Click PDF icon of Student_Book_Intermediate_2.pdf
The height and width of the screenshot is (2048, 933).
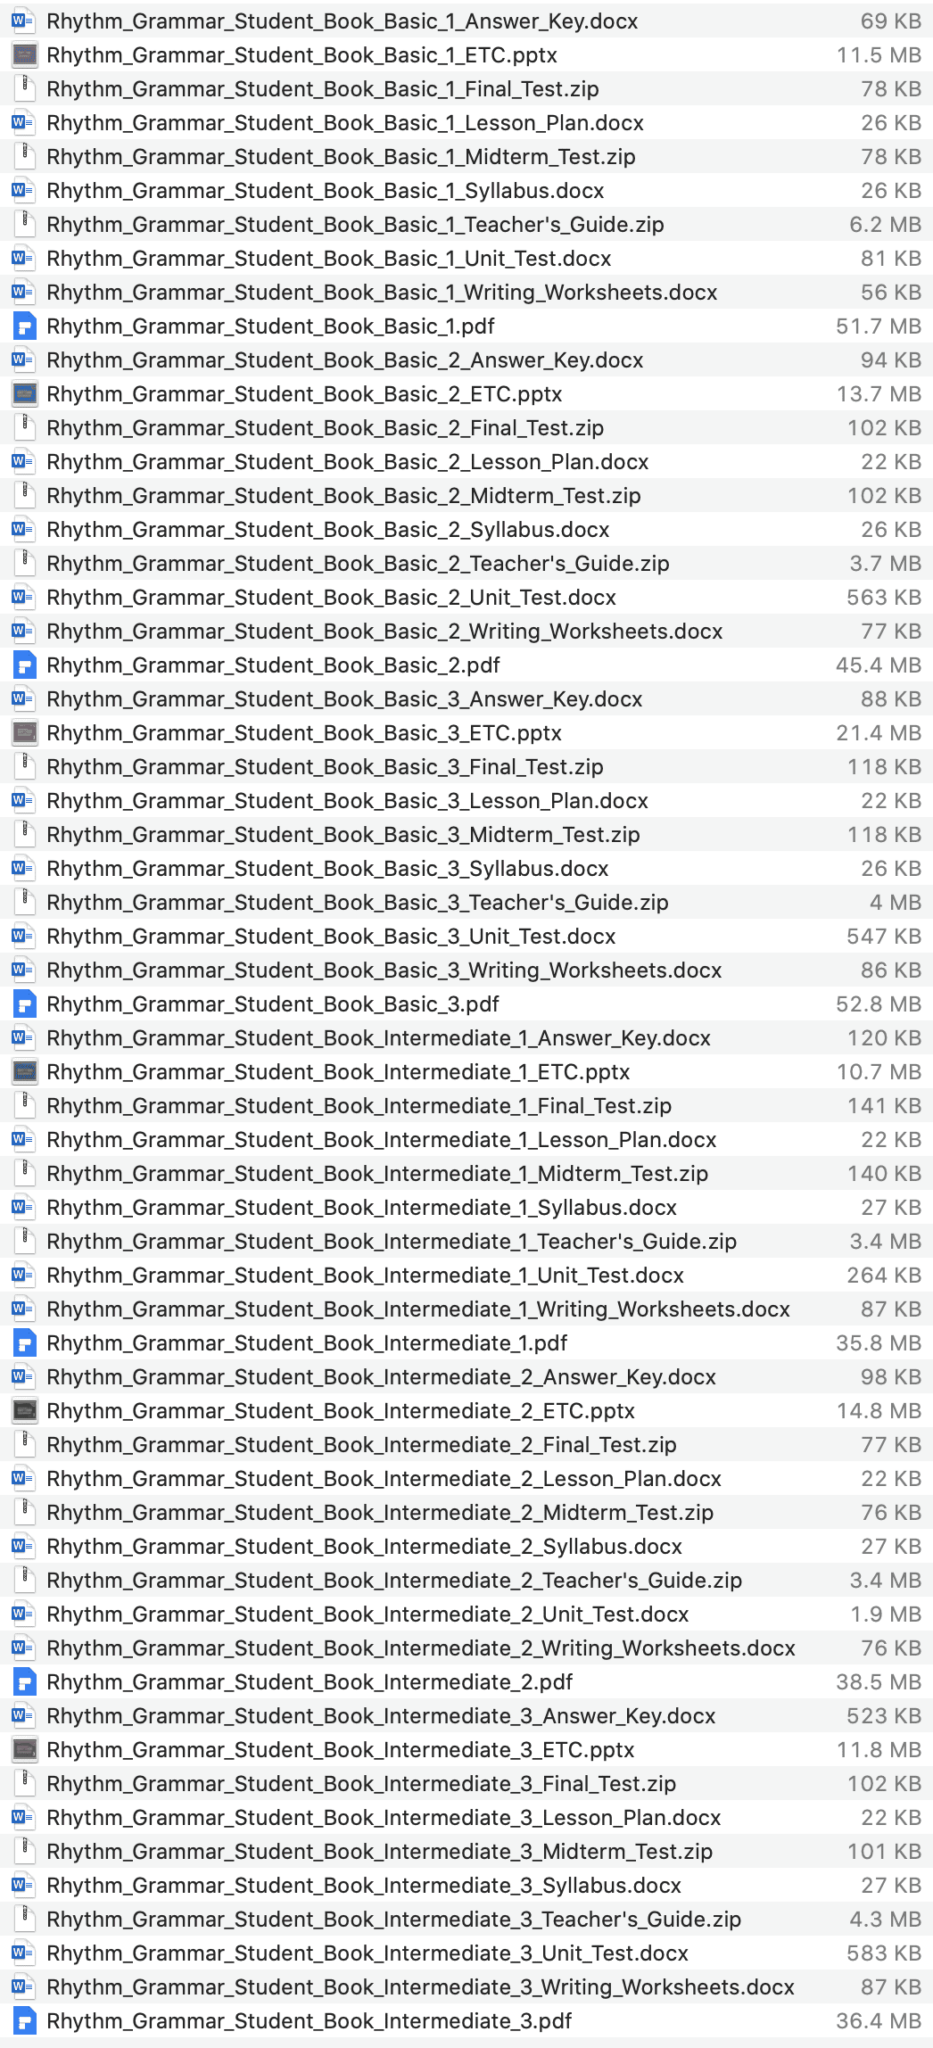pos(23,1682)
